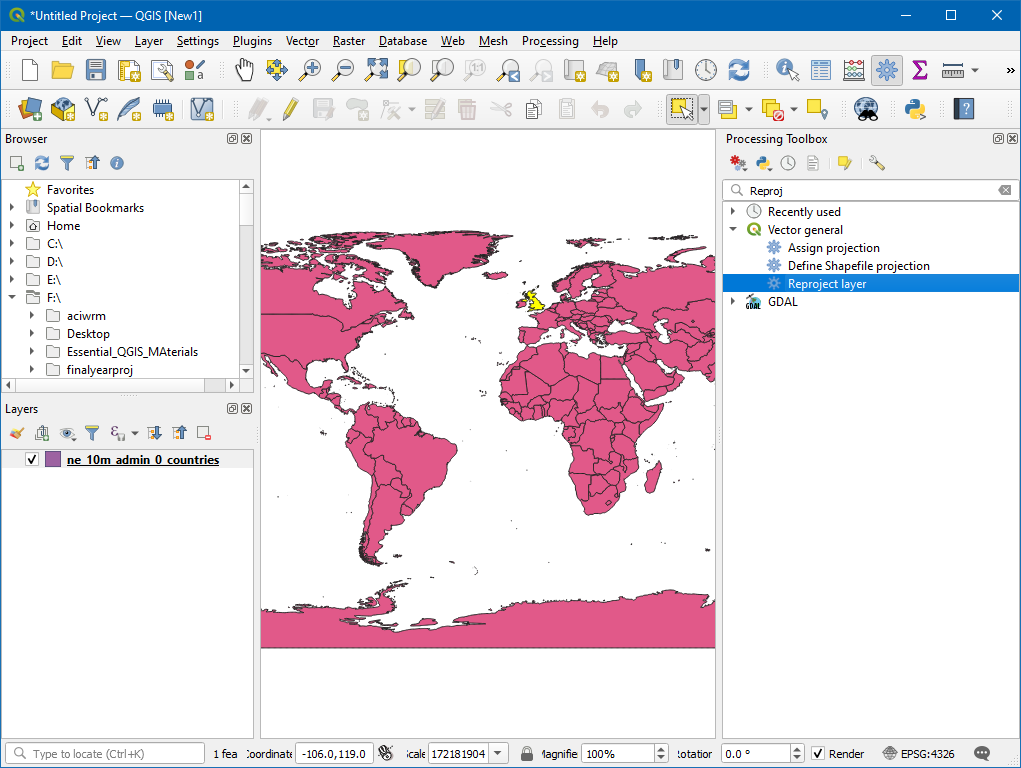The image size is (1021, 768).
Task: Toggle visibility of ne_10m_admin_0_countries layer
Action: [32, 460]
